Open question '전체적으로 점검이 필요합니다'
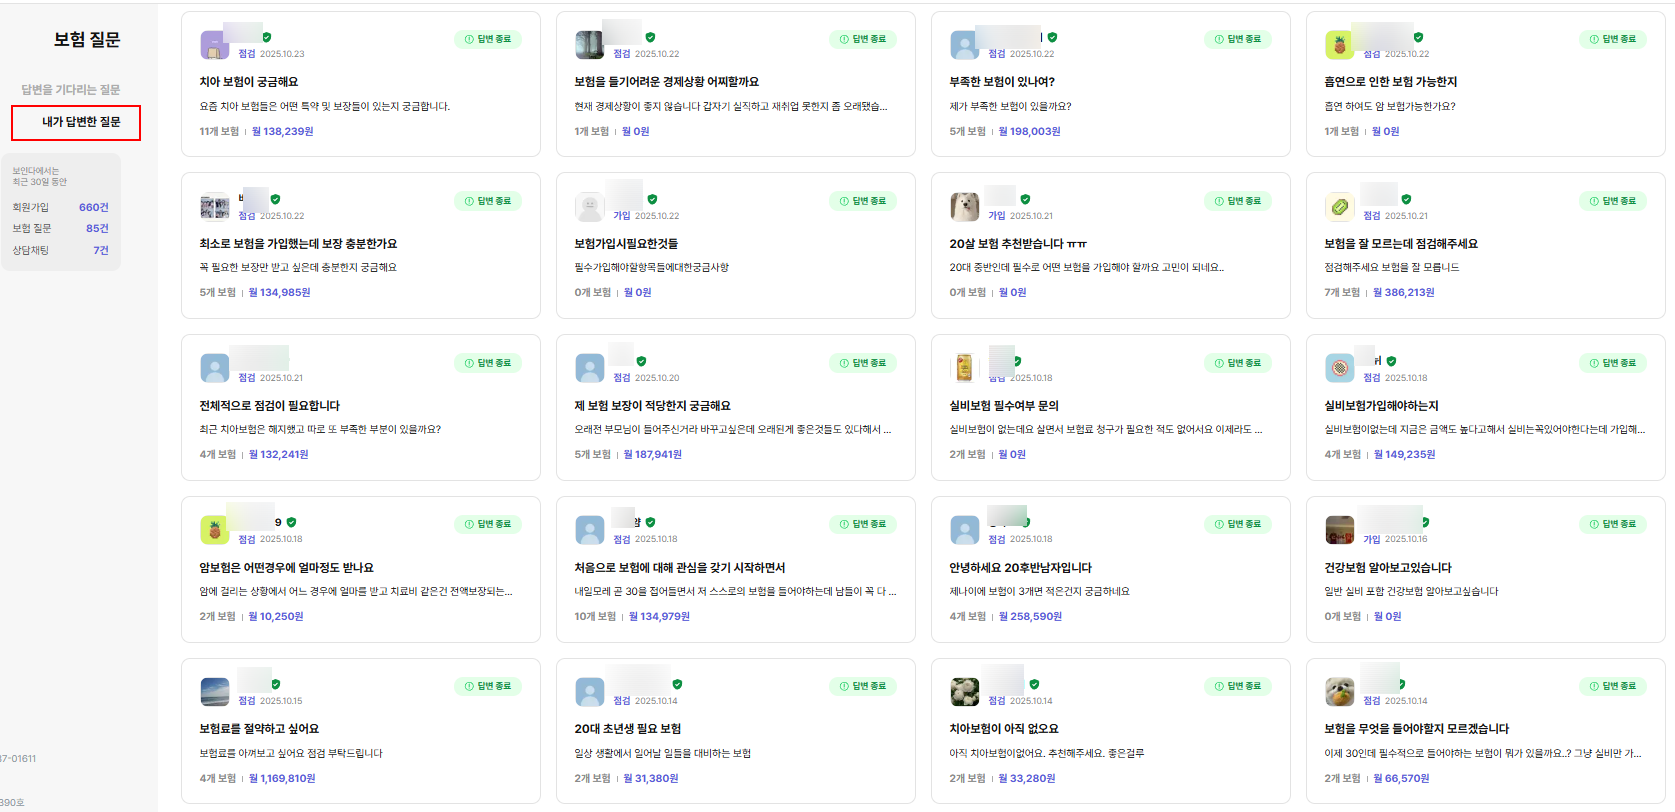This screenshot has height=812, width=1675. [x=269, y=406]
